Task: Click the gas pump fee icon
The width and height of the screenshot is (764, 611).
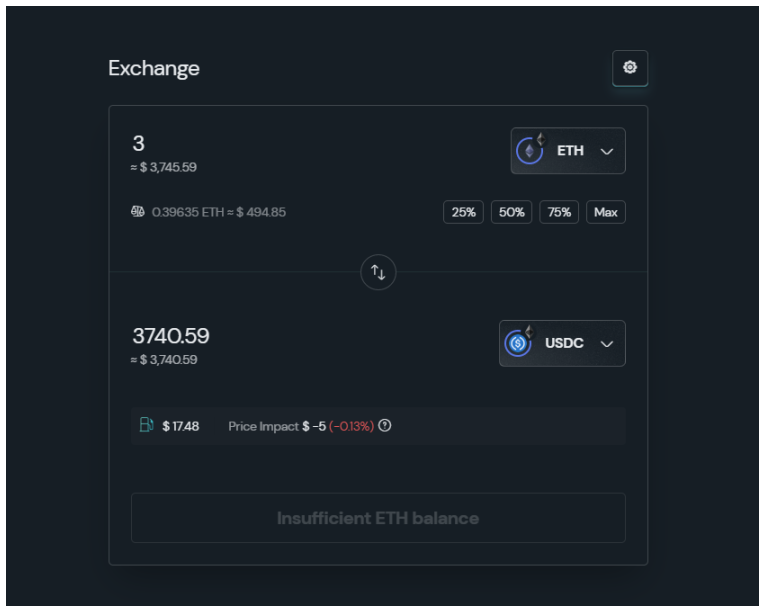Action: (x=147, y=425)
